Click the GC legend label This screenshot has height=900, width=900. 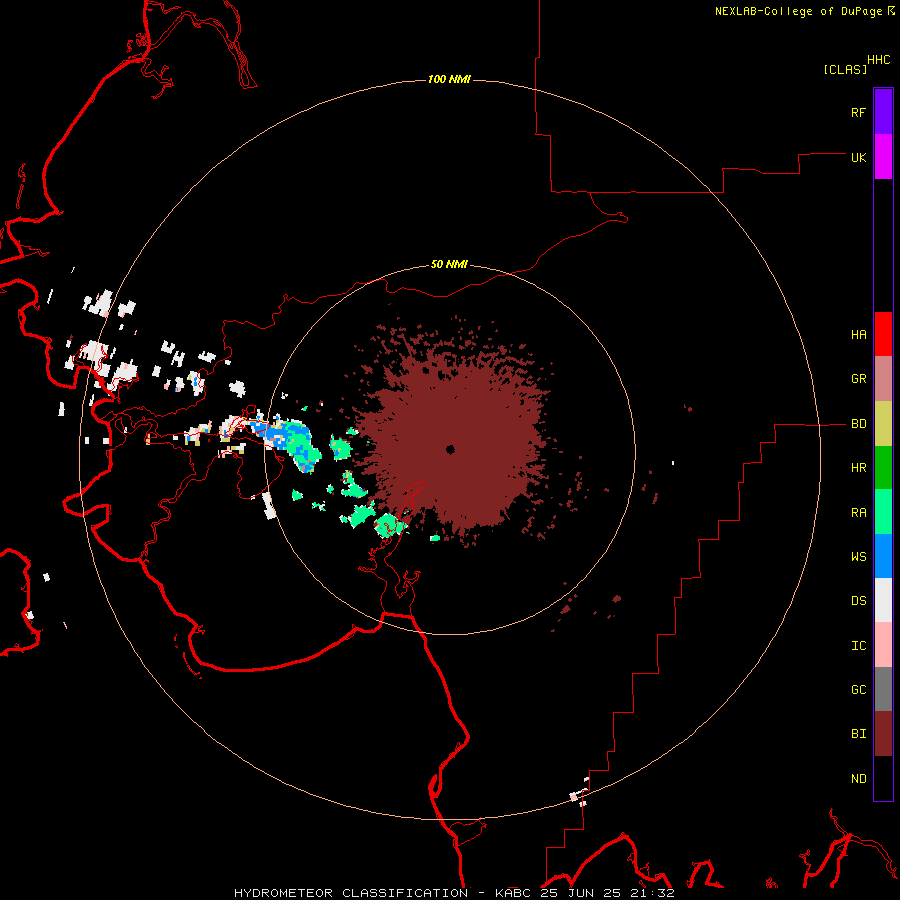pyautogui.click(x=859, y=690)
